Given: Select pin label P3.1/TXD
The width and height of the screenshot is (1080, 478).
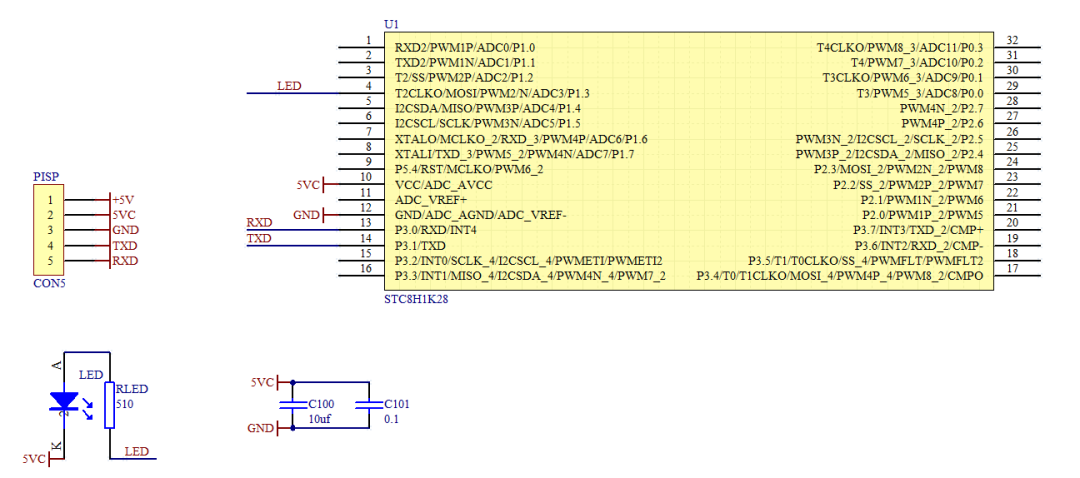Looking at the screenshot, I should 420,245.
